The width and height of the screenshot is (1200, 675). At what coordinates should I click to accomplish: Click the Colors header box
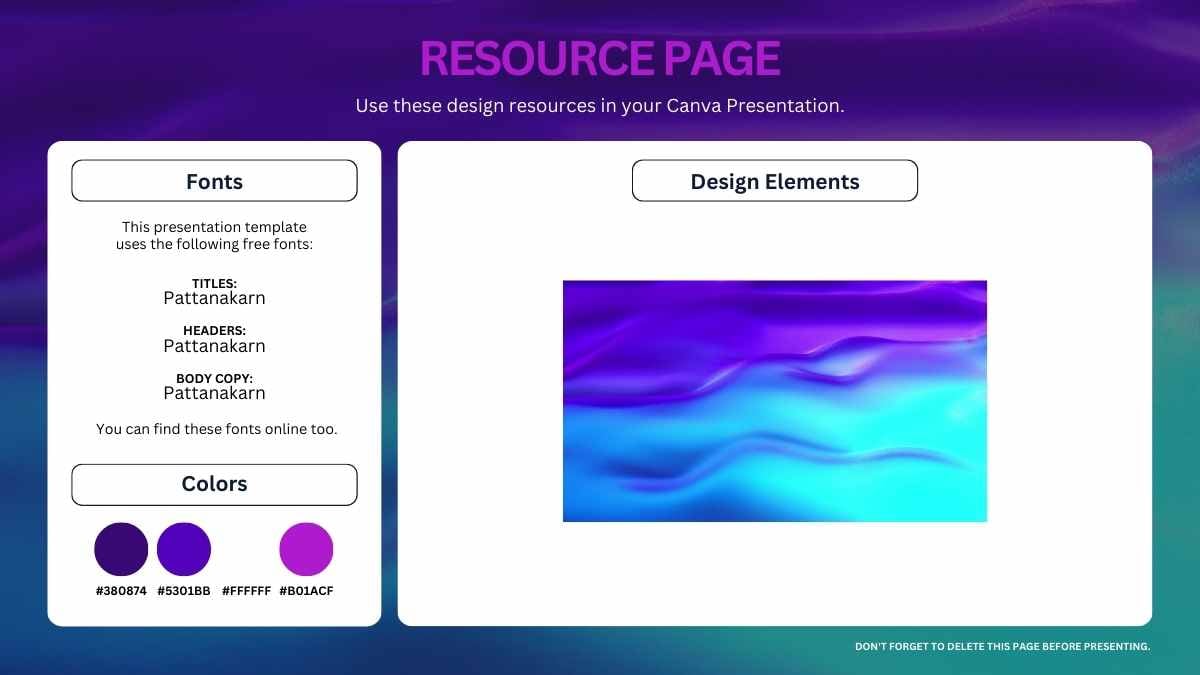(x=214, y=484)
